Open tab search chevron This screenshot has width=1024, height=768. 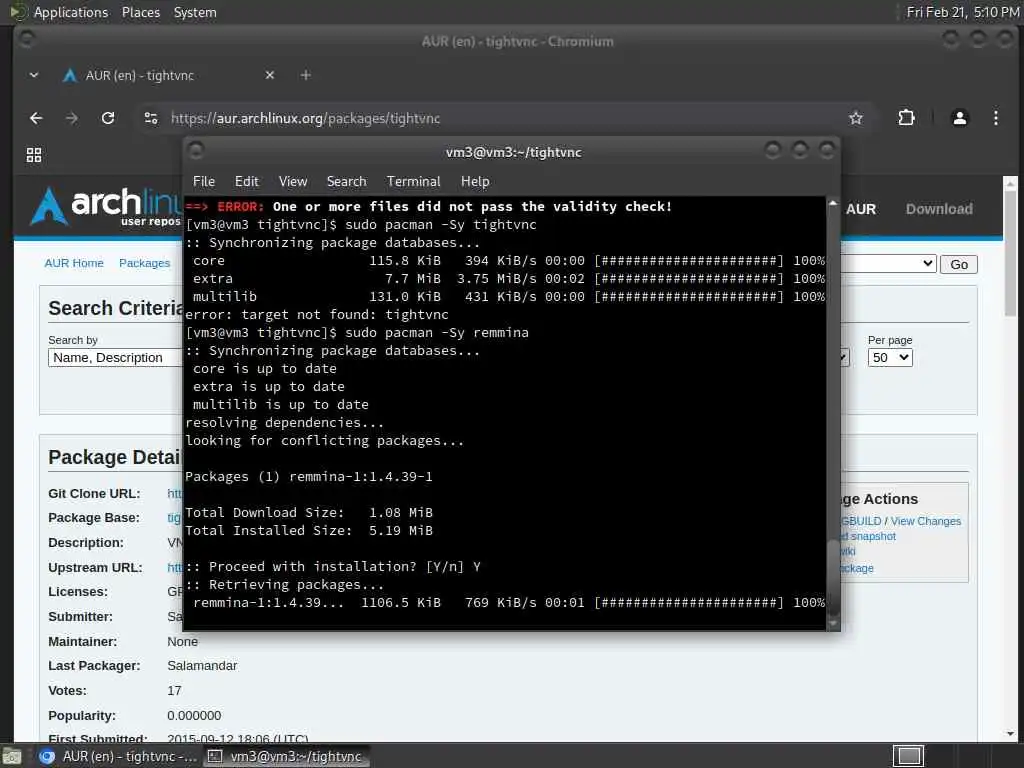click(34, 75)
